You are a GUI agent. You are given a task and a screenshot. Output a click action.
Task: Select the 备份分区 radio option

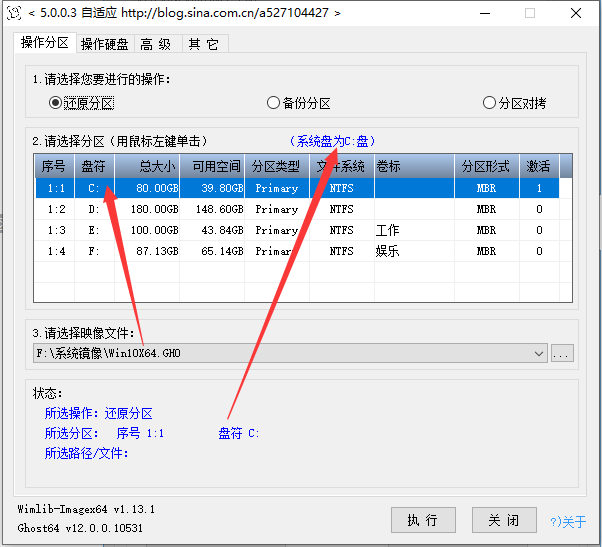(x=273, y=102)
